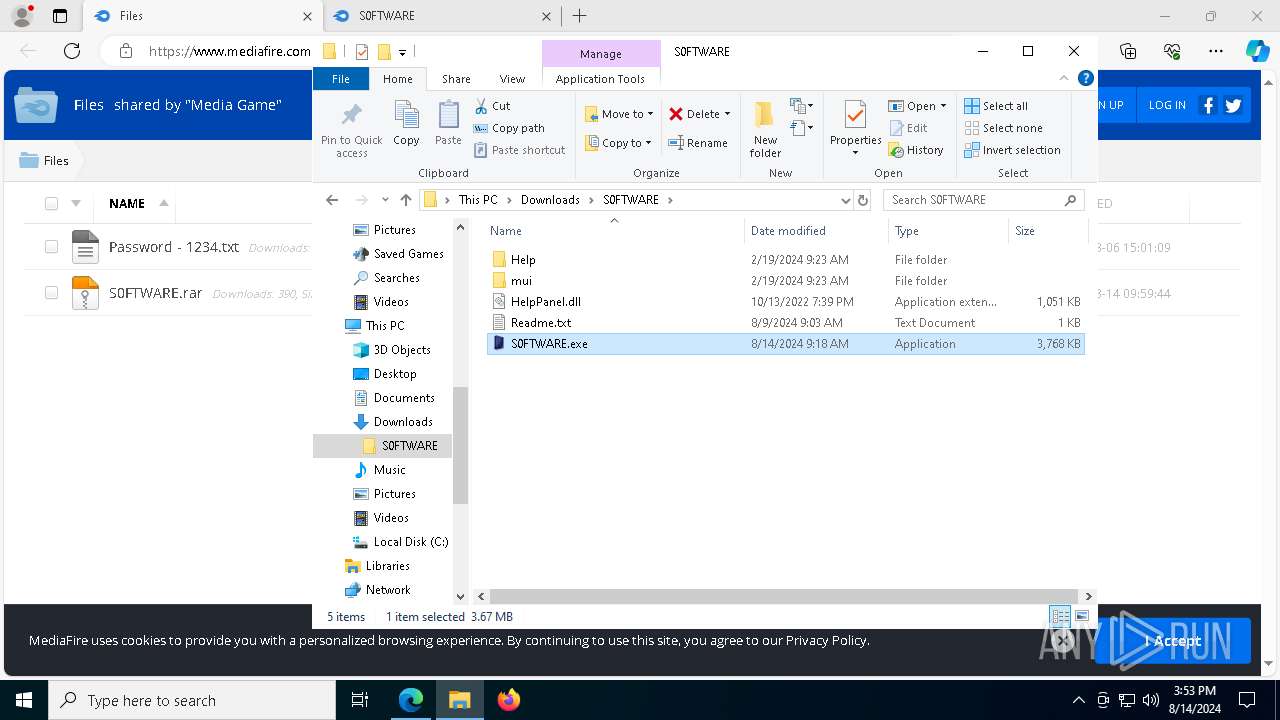Refresh the S0FTWARE folder view
This screenshot has width=1280, height=720.
[x=863, y=200]
